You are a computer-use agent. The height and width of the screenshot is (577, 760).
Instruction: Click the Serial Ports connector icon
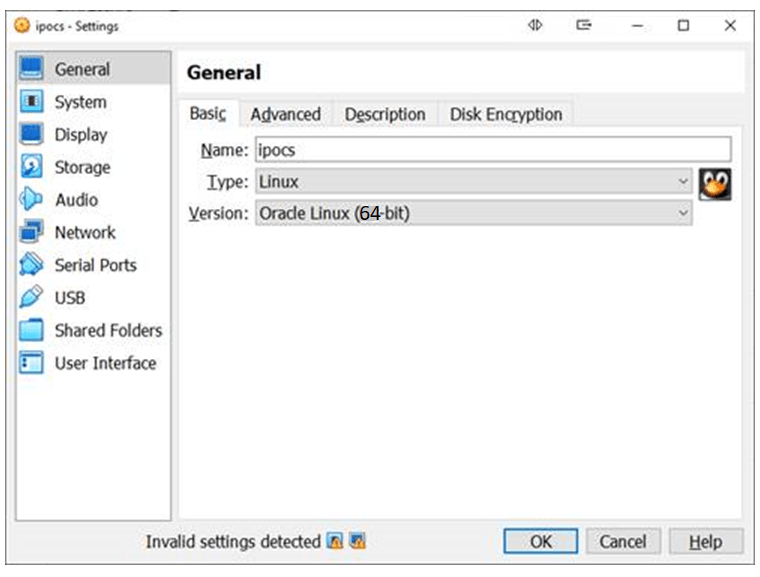point(31,264)
